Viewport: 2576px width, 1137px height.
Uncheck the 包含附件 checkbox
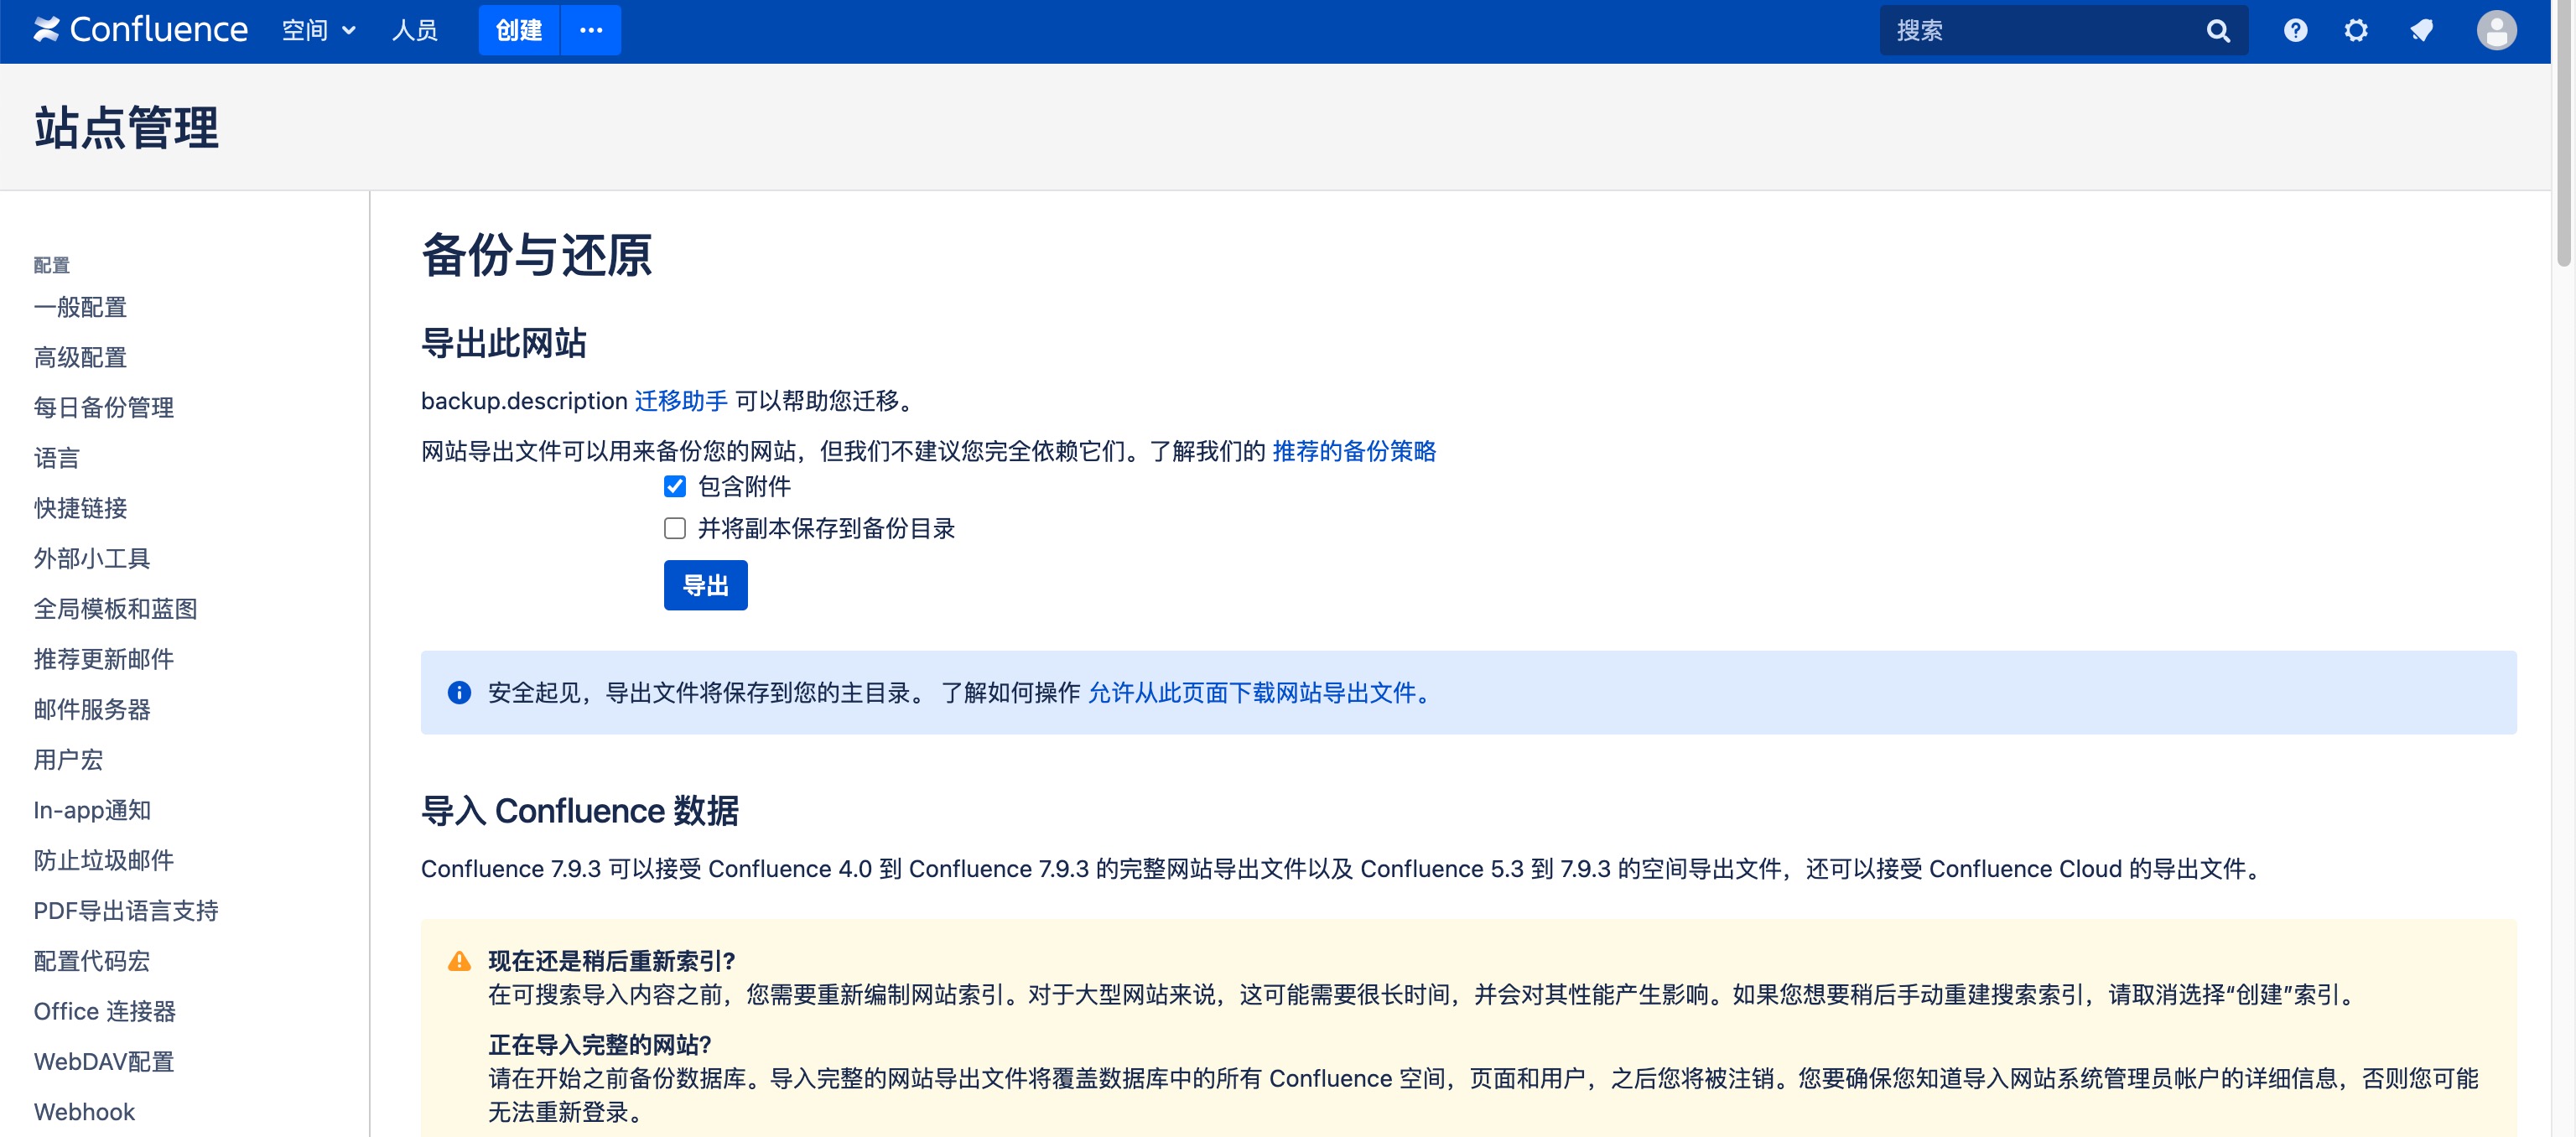coord(674,487)
